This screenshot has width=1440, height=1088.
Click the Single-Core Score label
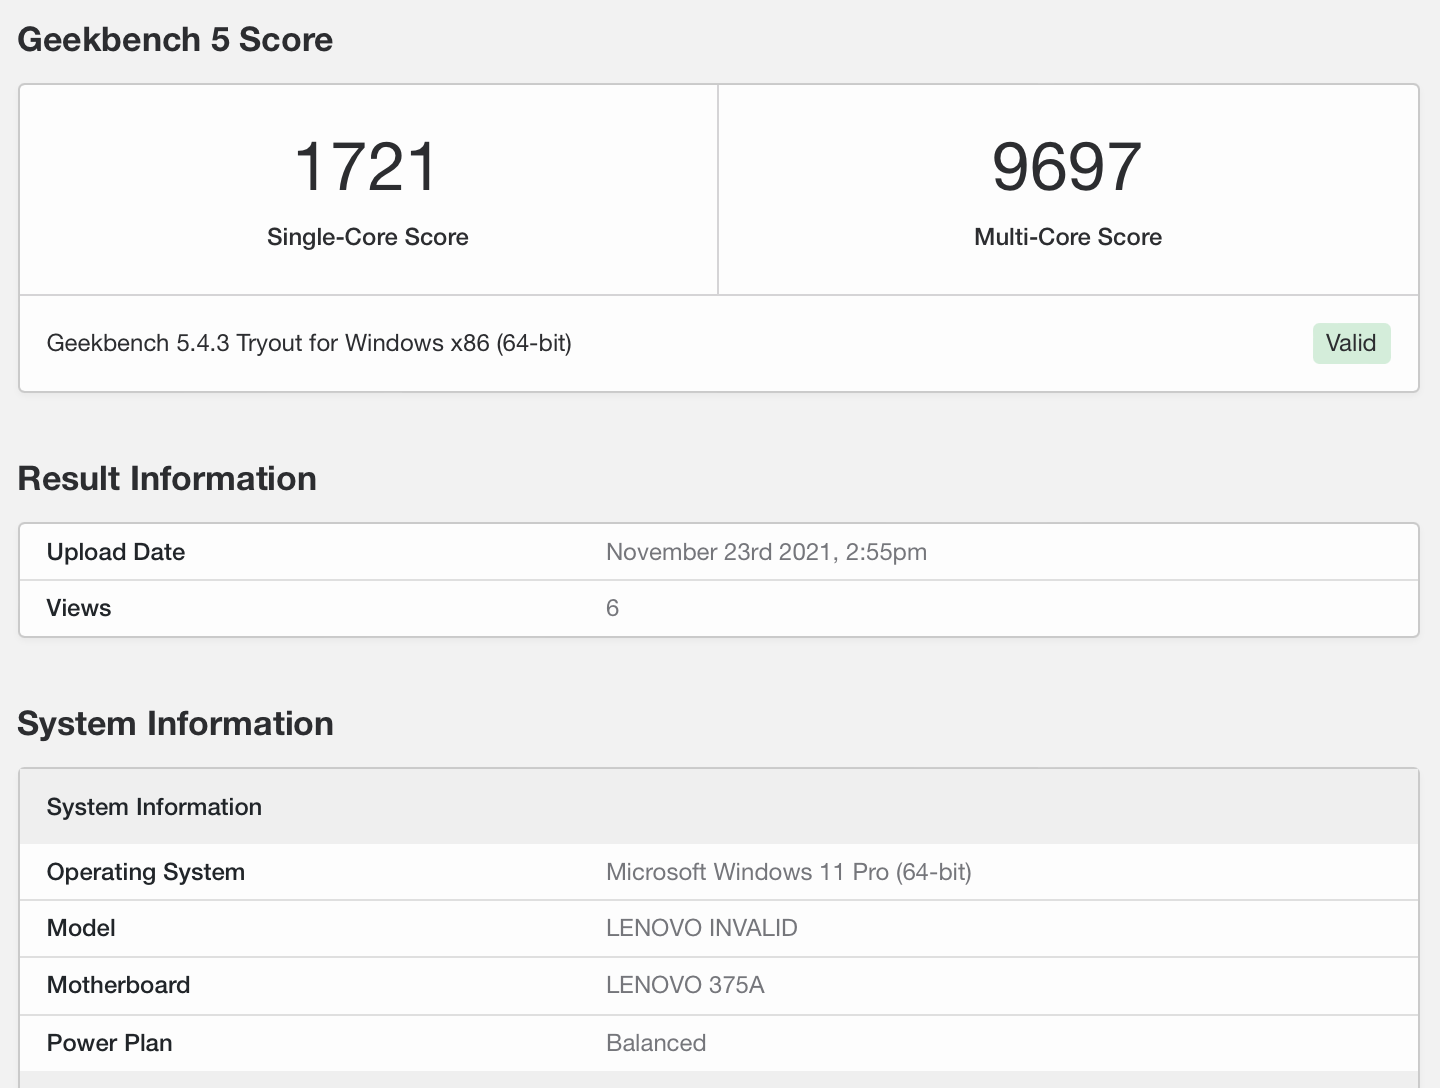point(367,237)
